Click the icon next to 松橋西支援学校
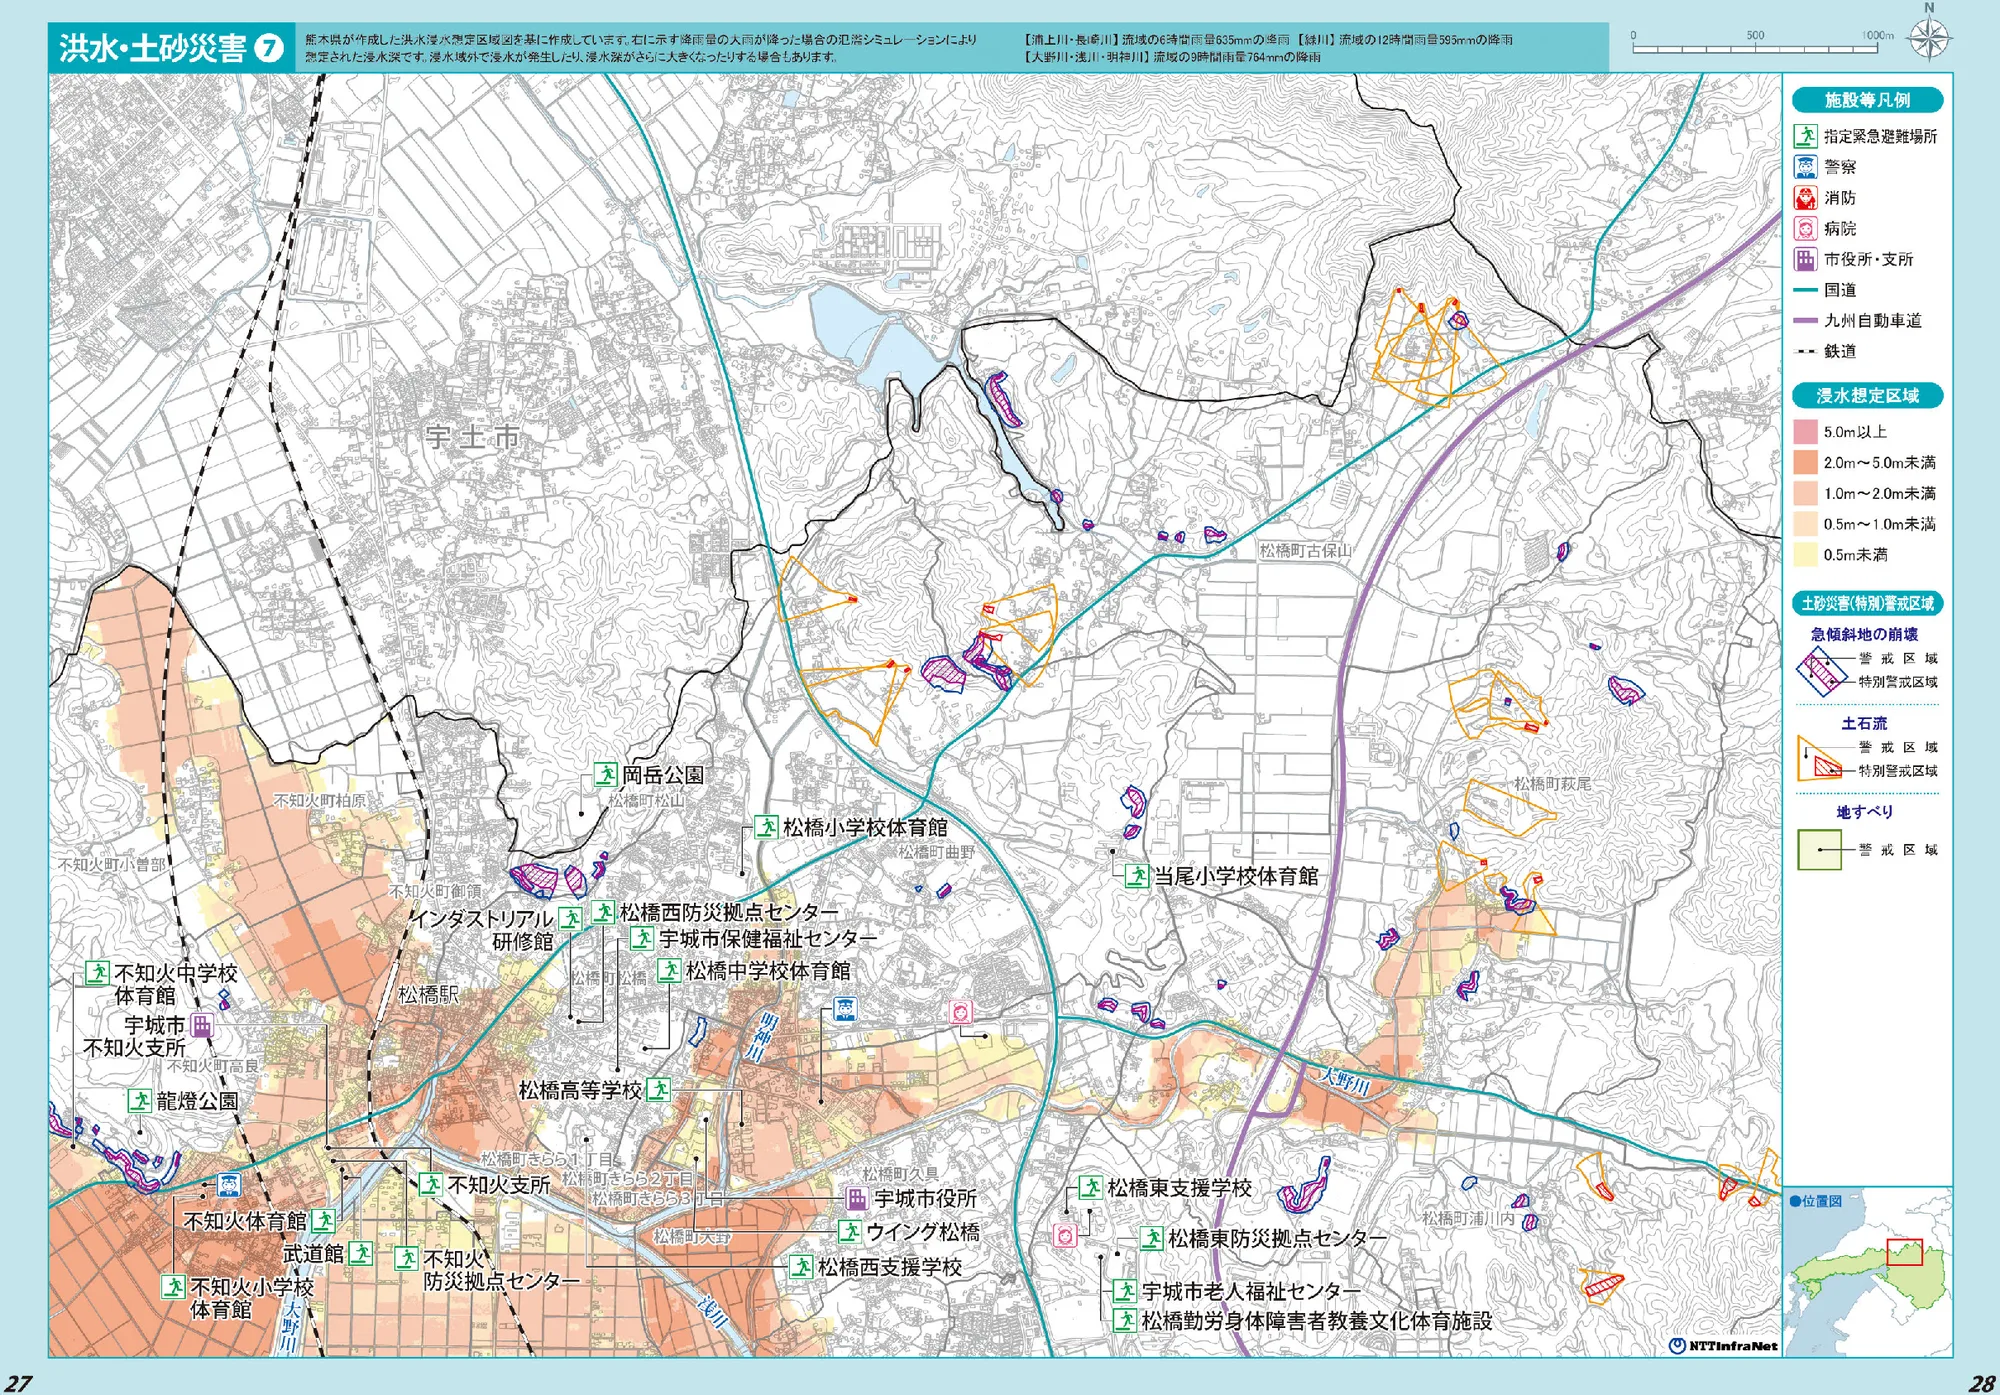The image size is (2000, 1395). pyautogui.click(x=801, y=1267)
